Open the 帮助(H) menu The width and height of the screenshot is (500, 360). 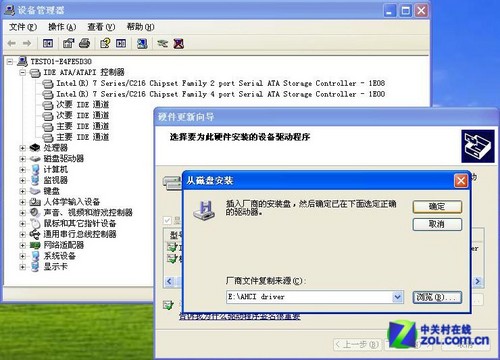click(140, 27)
